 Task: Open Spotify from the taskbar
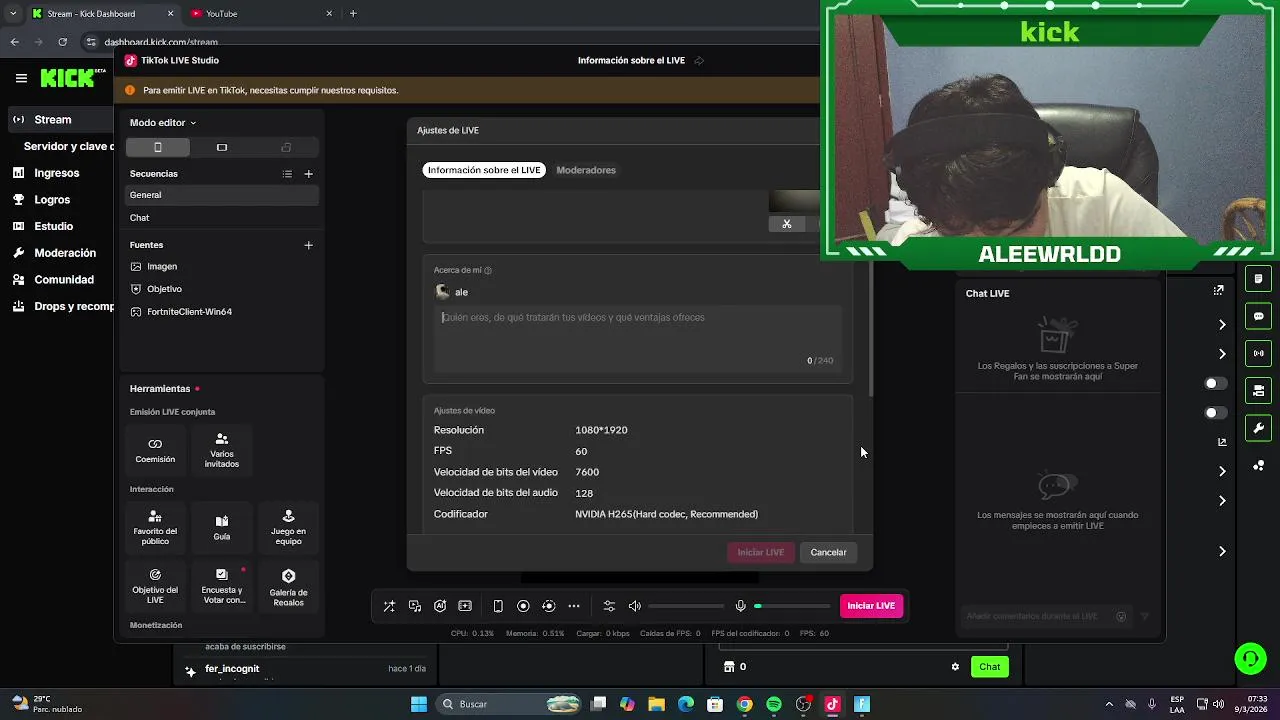(x=774, y=704)
